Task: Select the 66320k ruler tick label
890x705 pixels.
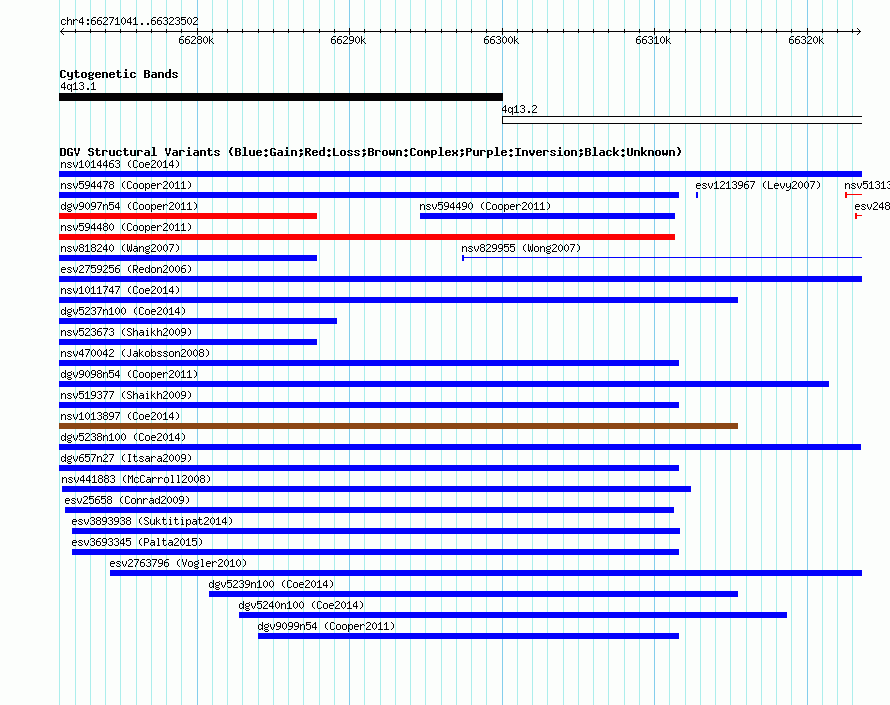Action: 806,40
